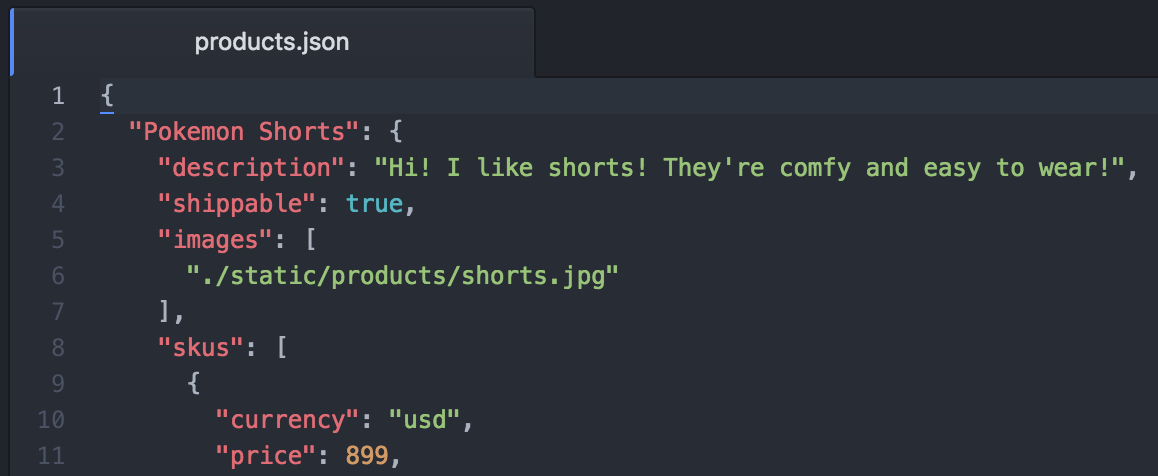1158x476 pixels.
Task: Click the "usd" currency value
Action: pyautogui.click(x=424, y=420)
